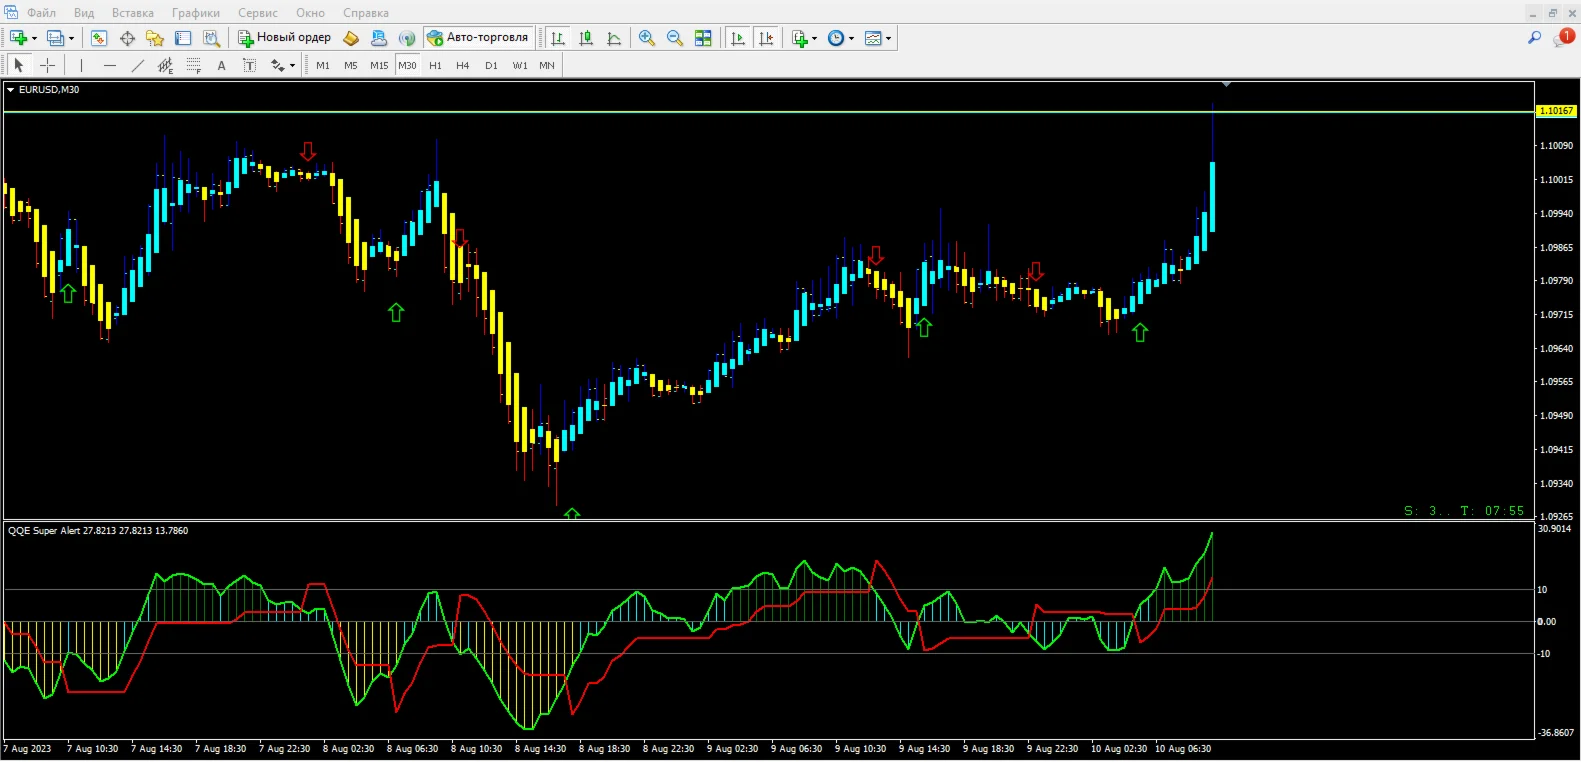The image size is (1581, 762).
Task: Toggle the Auto Scroll chart button
Action: (x=738, y=38)
